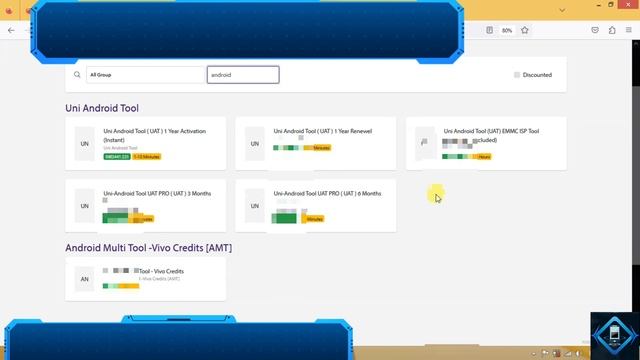
Task: Open the volume speaker tray icon
Action: click(x=578, y=353)
